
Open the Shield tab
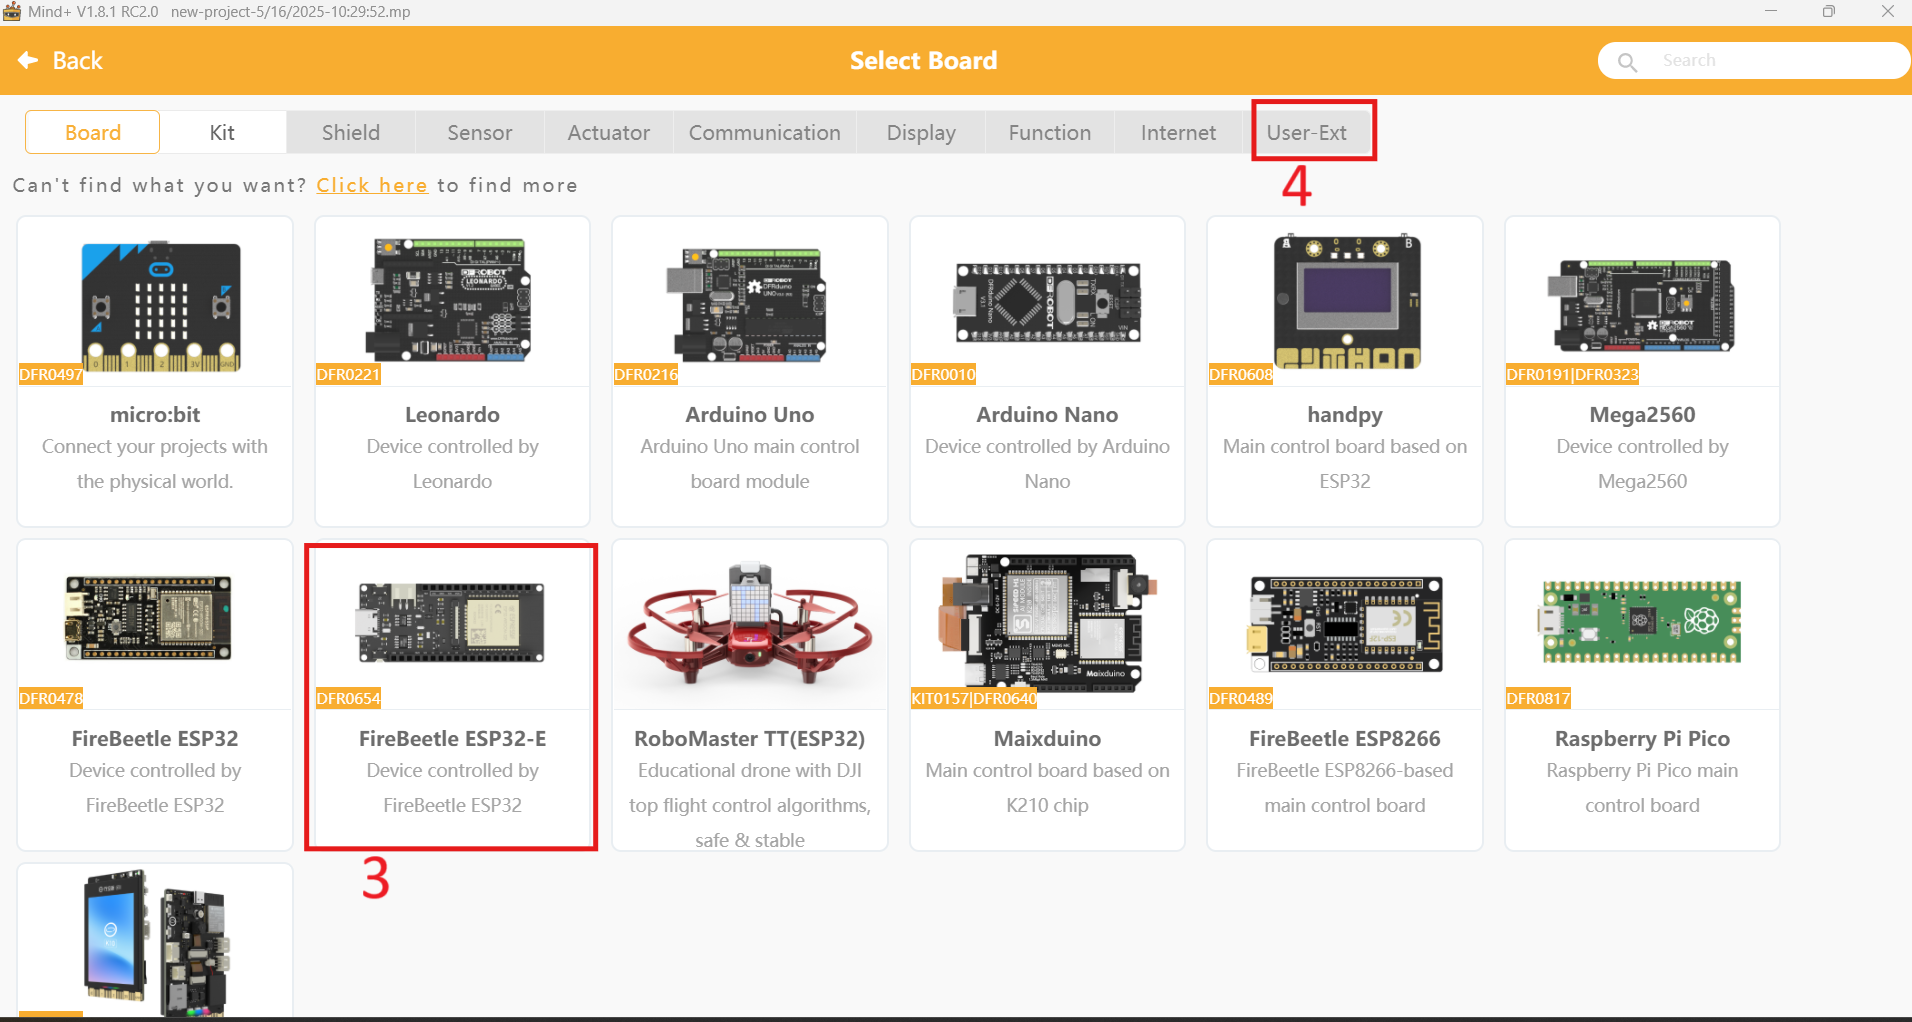pos(351,132)
